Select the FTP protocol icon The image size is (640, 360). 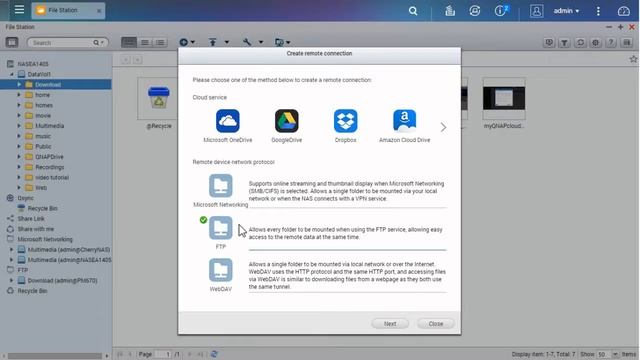tap(221, 228)
